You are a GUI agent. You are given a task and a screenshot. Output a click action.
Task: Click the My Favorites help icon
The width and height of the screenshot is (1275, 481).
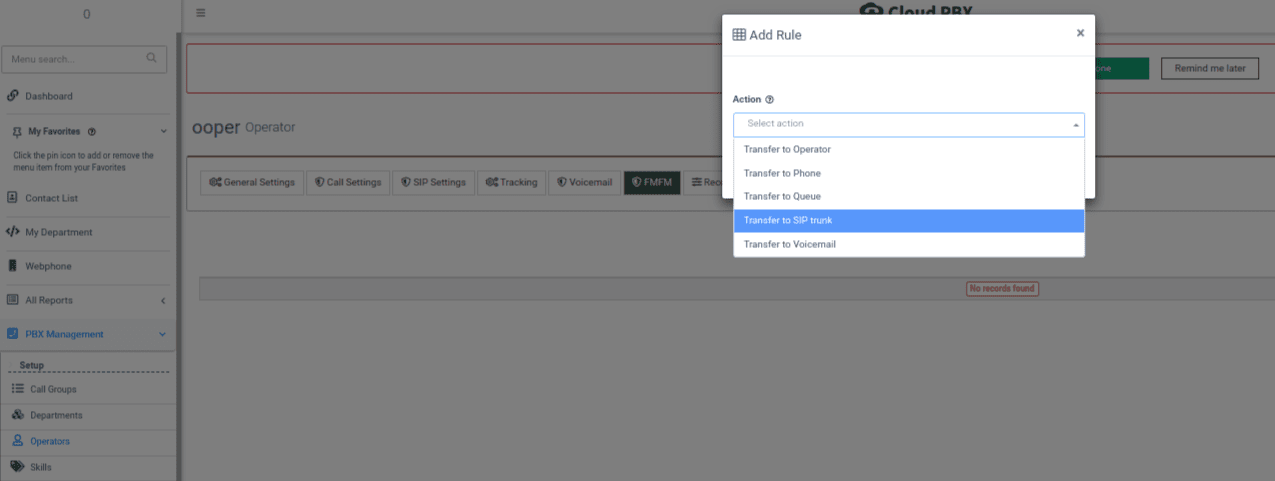tap(92, 131)
